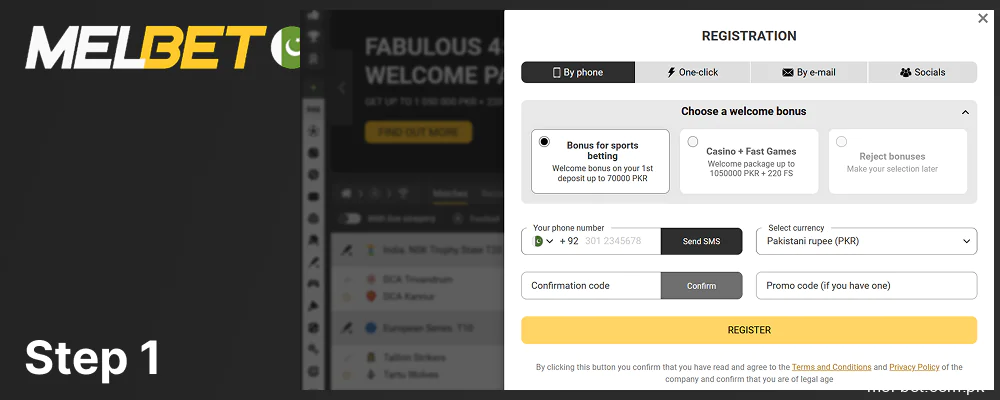This screenshot has height=400, width=1000.
Task: Toggle the live streaming switch in background page
Action: [350, 219]
